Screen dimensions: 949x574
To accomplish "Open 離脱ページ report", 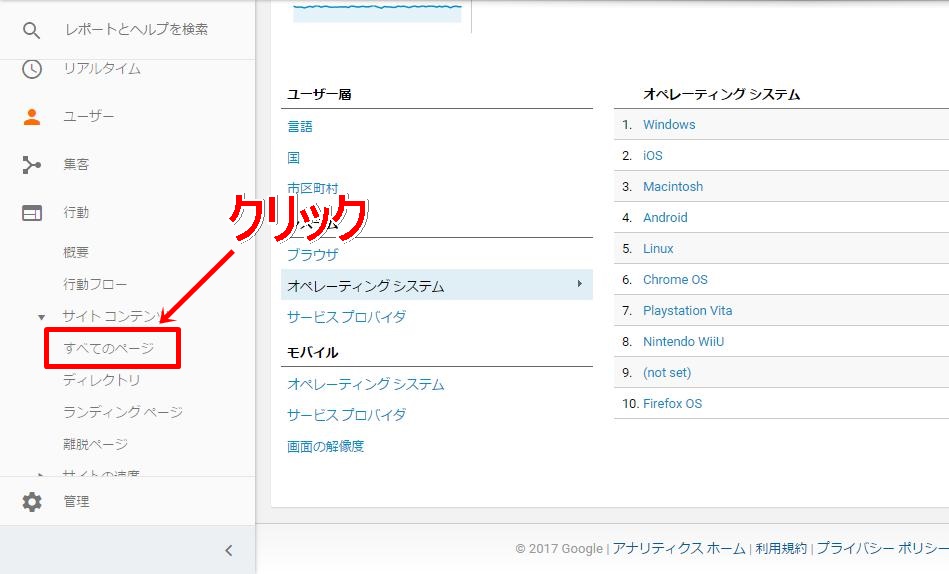I will pyautogui.click(x=96, y=444).
